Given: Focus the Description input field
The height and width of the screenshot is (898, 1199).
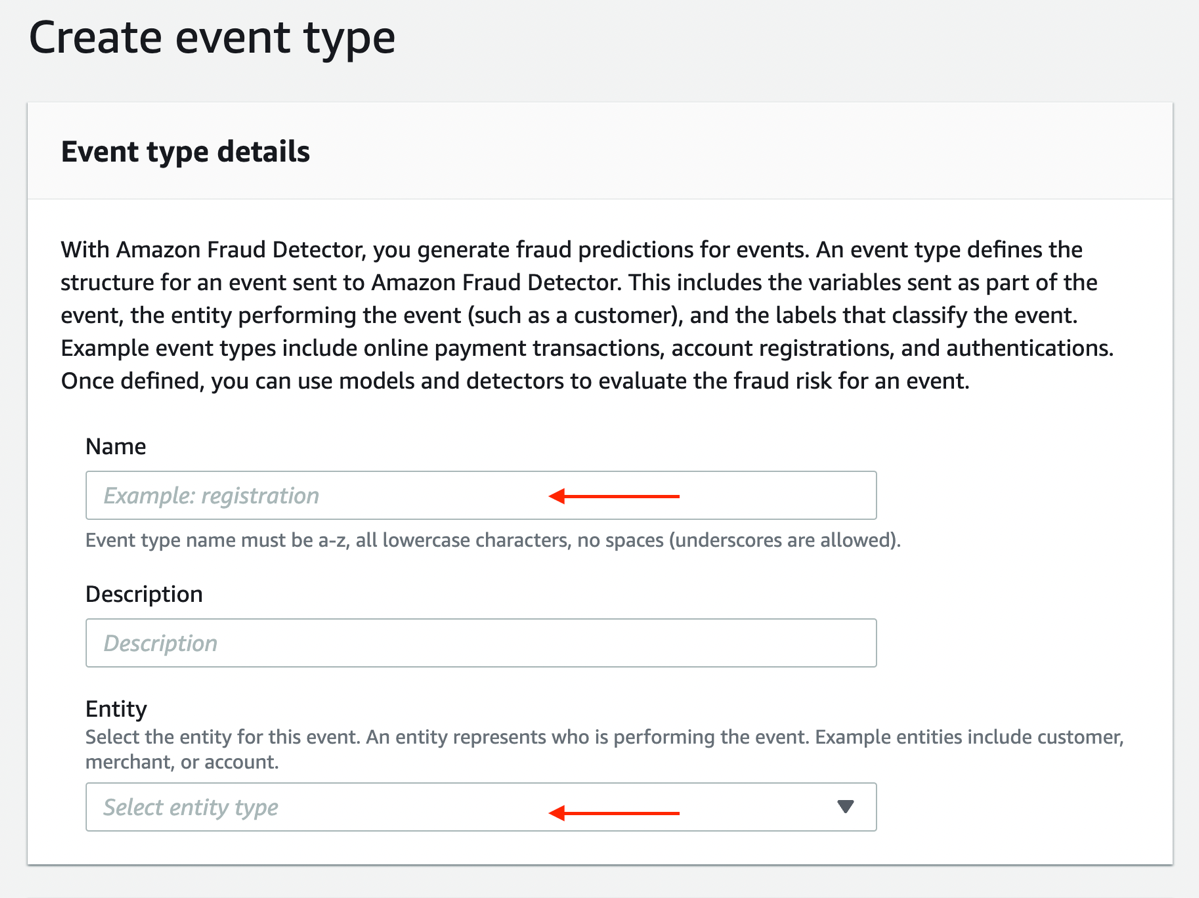Looking at the screenshot, I should coord(481,643).
